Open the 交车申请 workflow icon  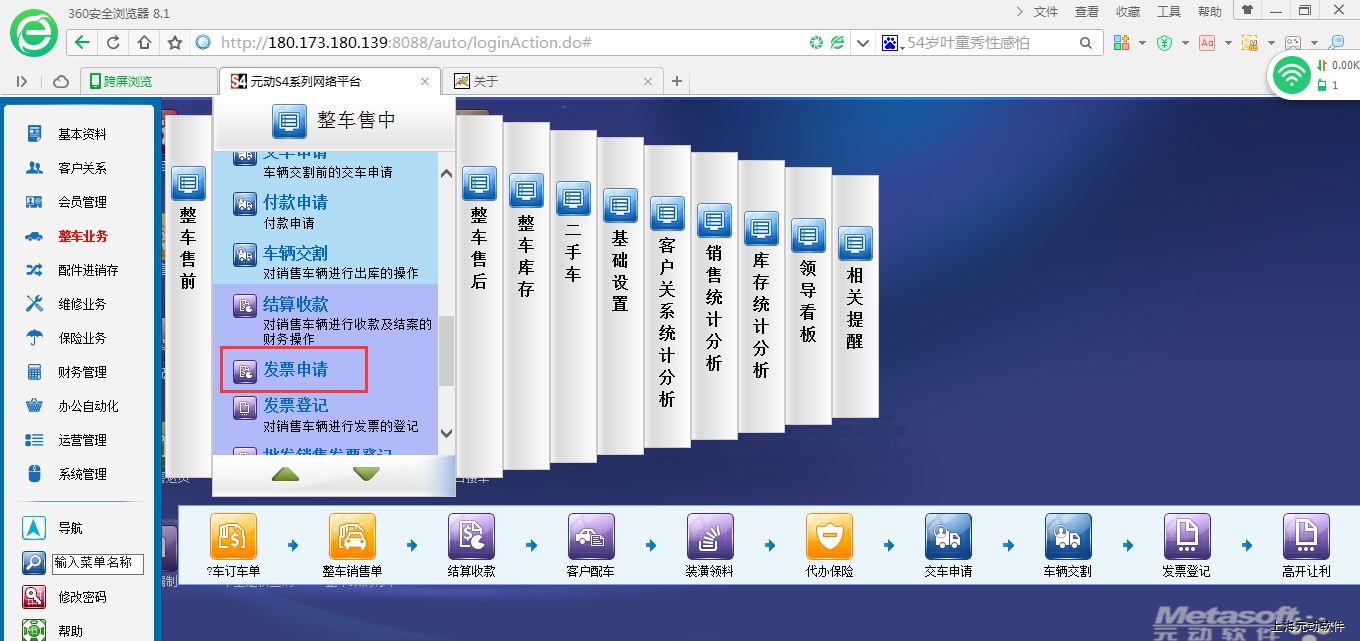click(948, 537)
